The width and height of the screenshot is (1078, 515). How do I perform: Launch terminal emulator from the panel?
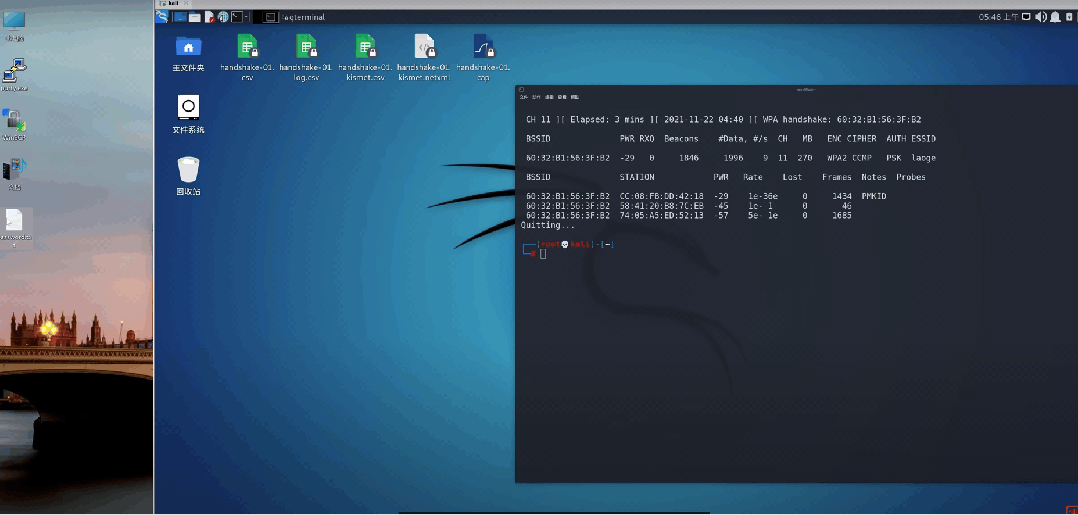point(236,17)
